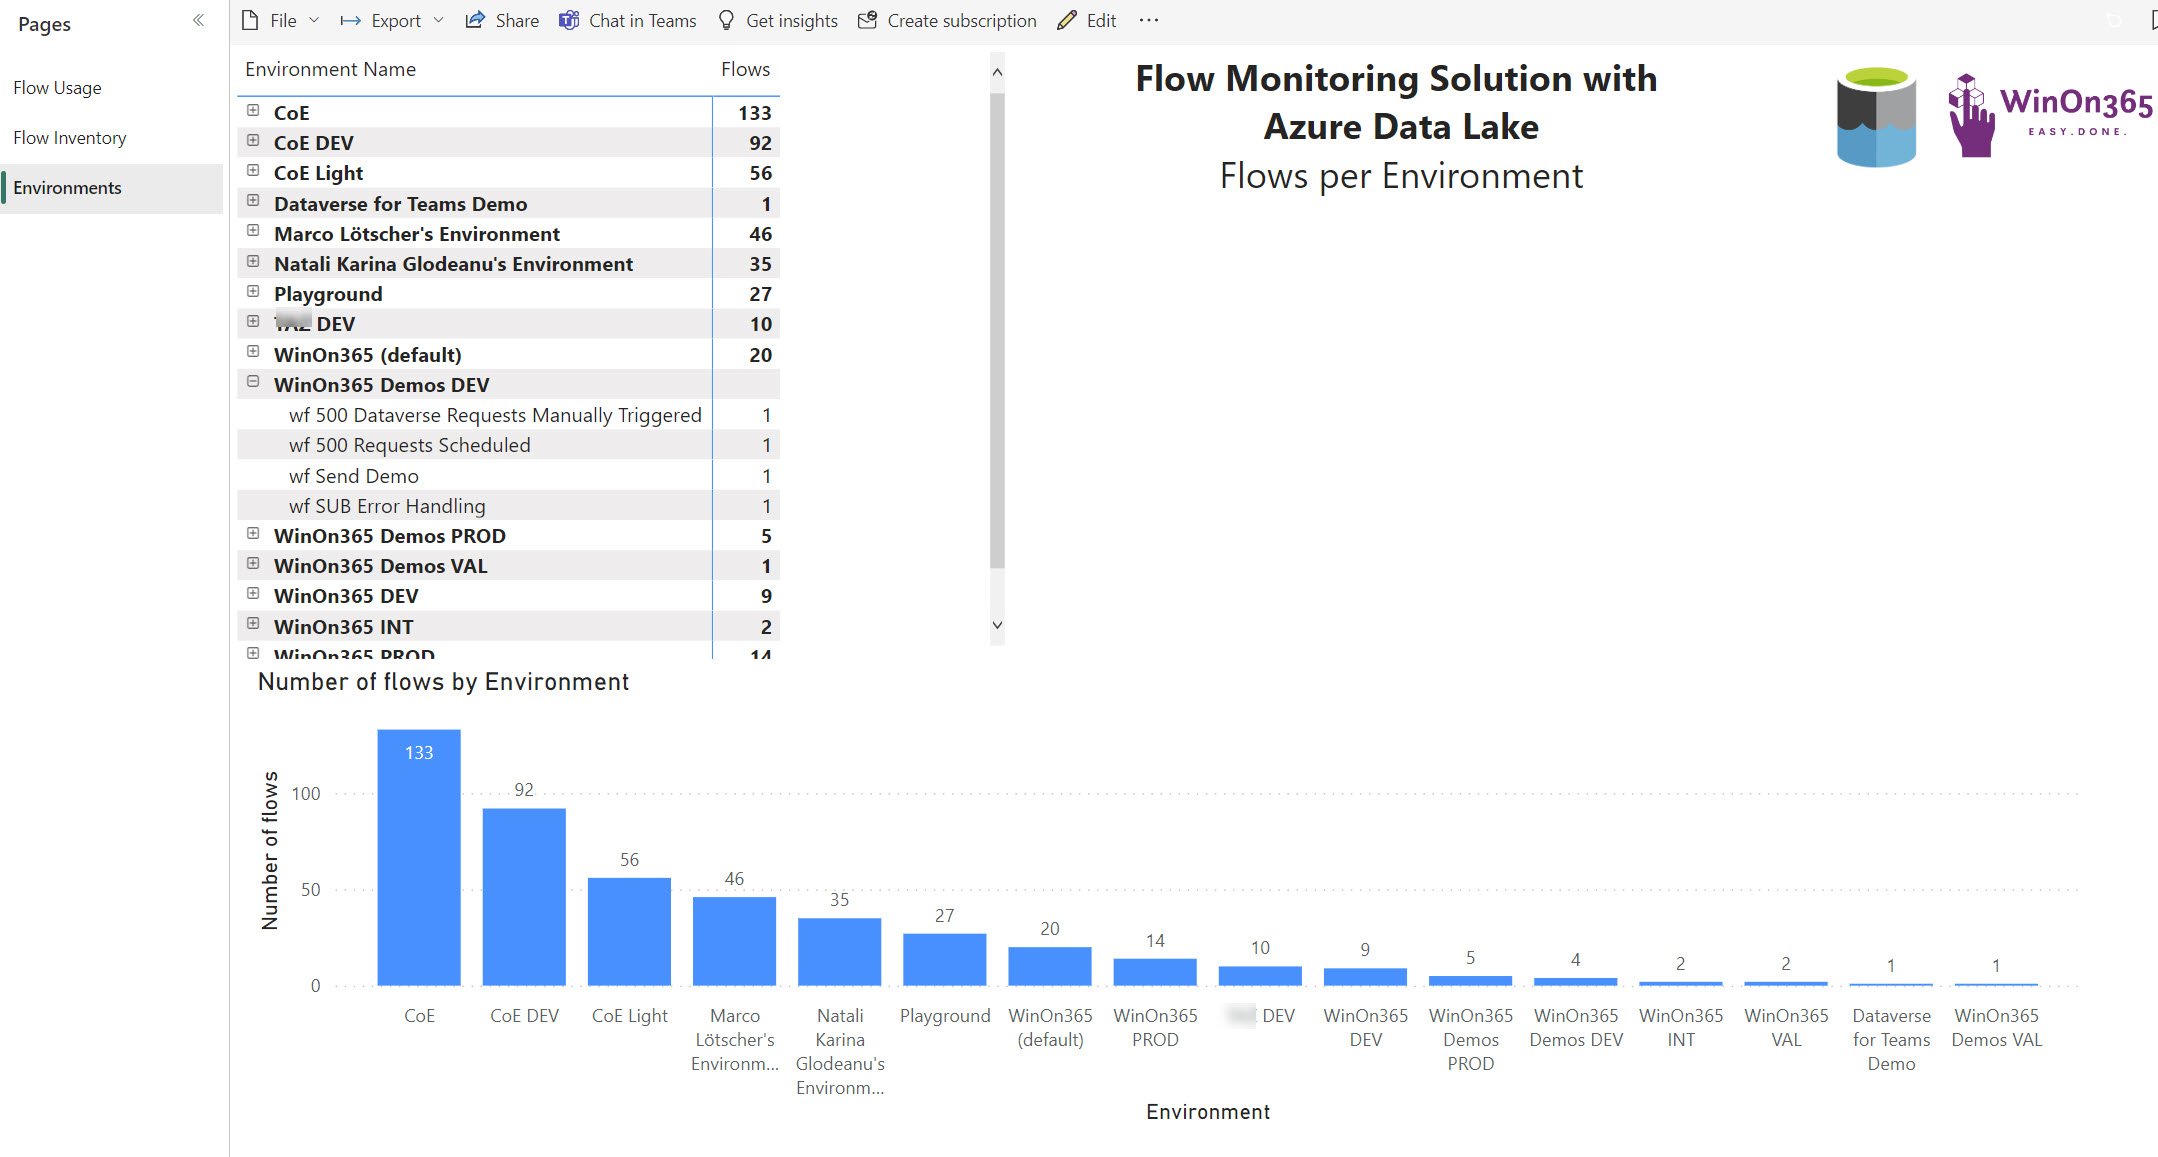Collapse the Pages pane chevron
This screenshot has height=1157, width=2158.
(198, 20)
